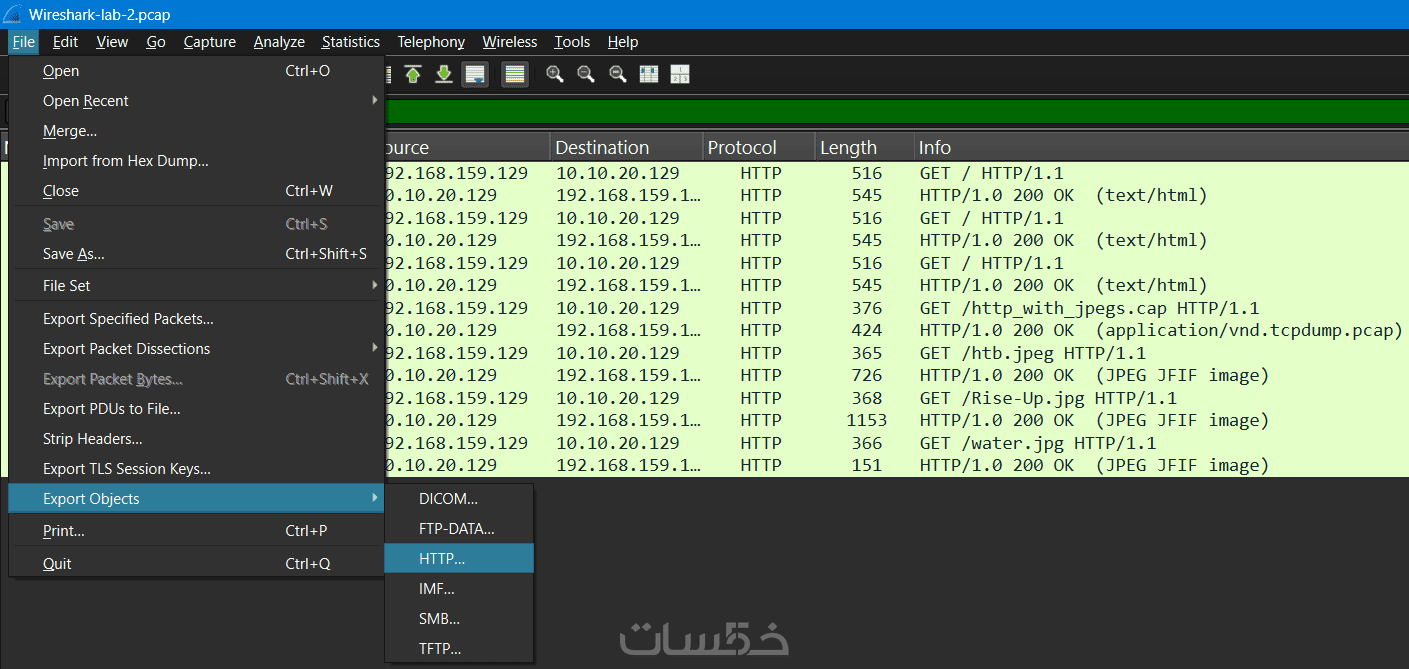Image resolution: width=1409 pixels, height=669 pixels.
Task: Choose FTP-DATA... export option
Action: pos(459,529)
